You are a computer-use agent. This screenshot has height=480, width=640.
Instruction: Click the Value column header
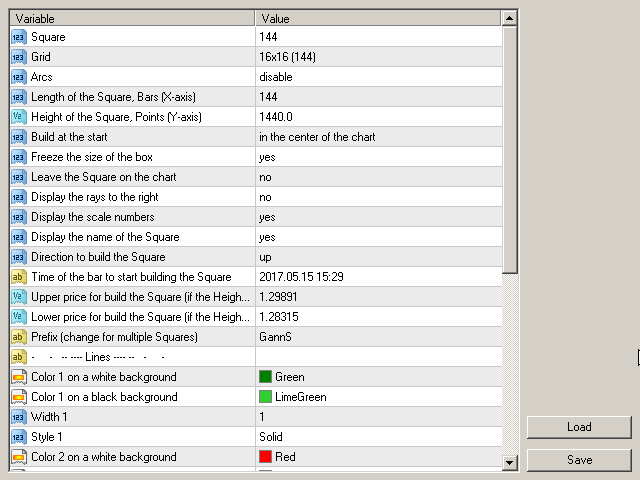378,18
